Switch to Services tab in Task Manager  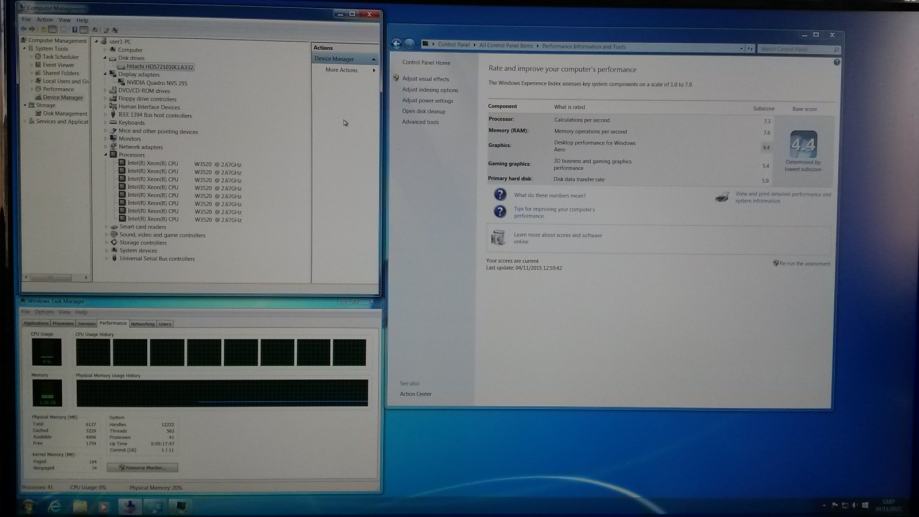(86, 324)
